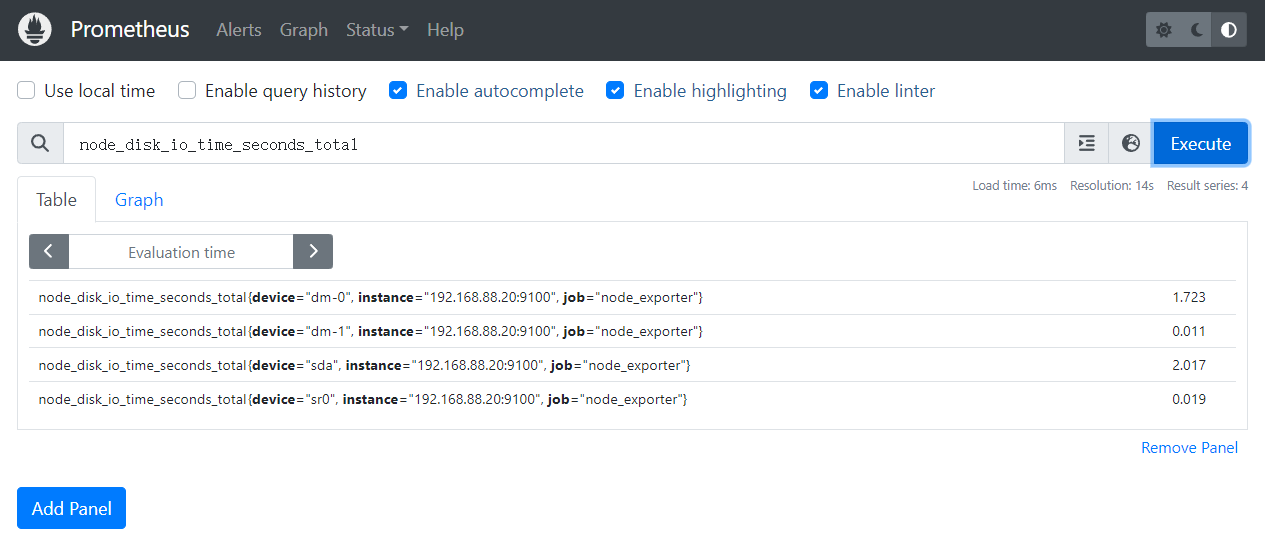The width and height of the screenshot is (1265, 537).
Task: Switch to dark theme with moon icon
Action: coord(1197,30)
